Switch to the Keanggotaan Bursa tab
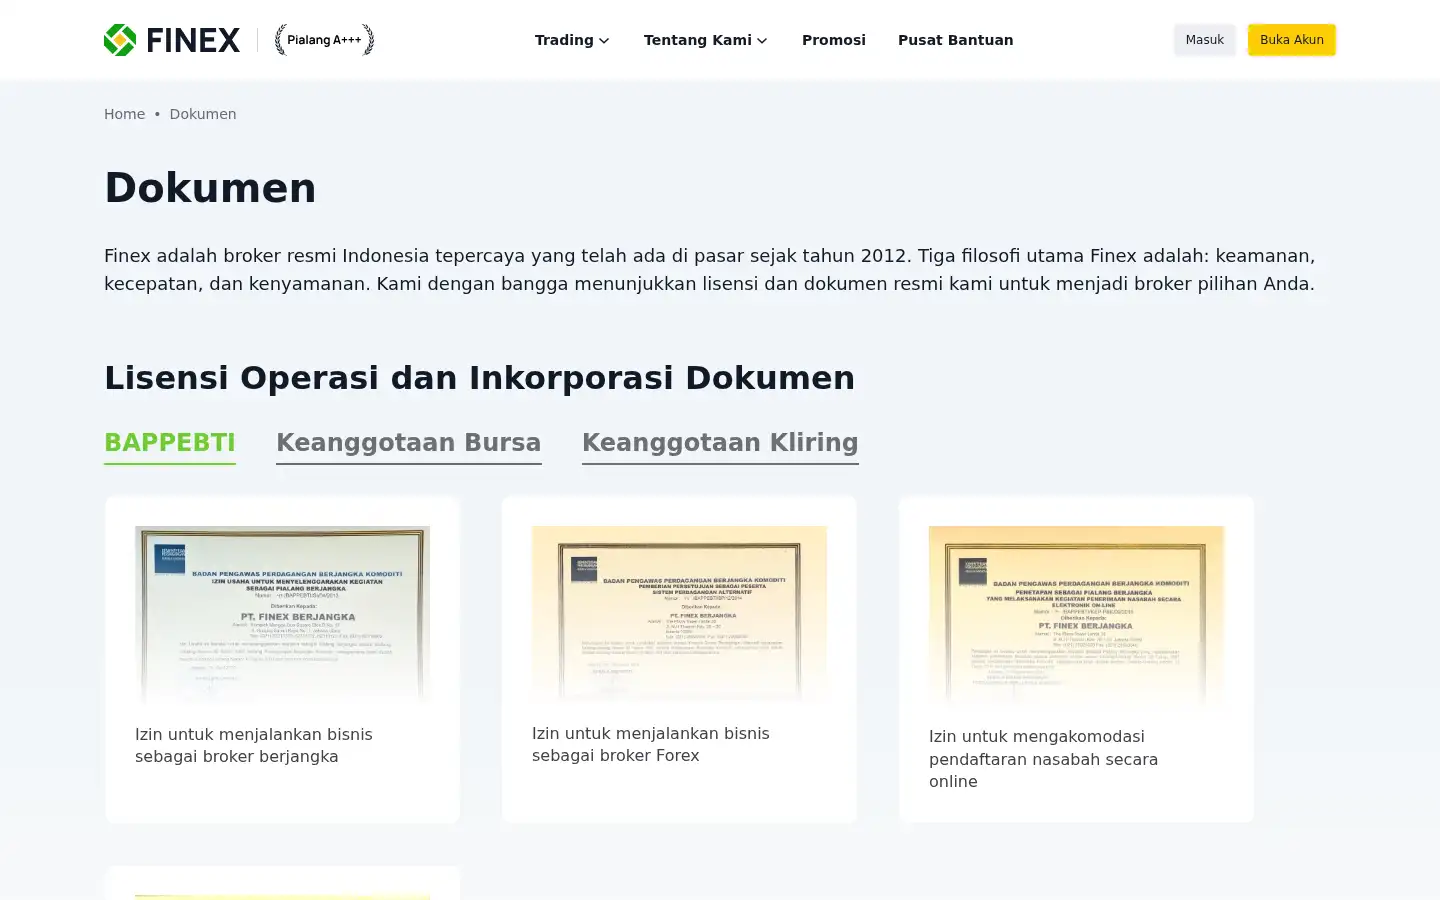This screenshot has width=1440, height=900. click(409, 443)
